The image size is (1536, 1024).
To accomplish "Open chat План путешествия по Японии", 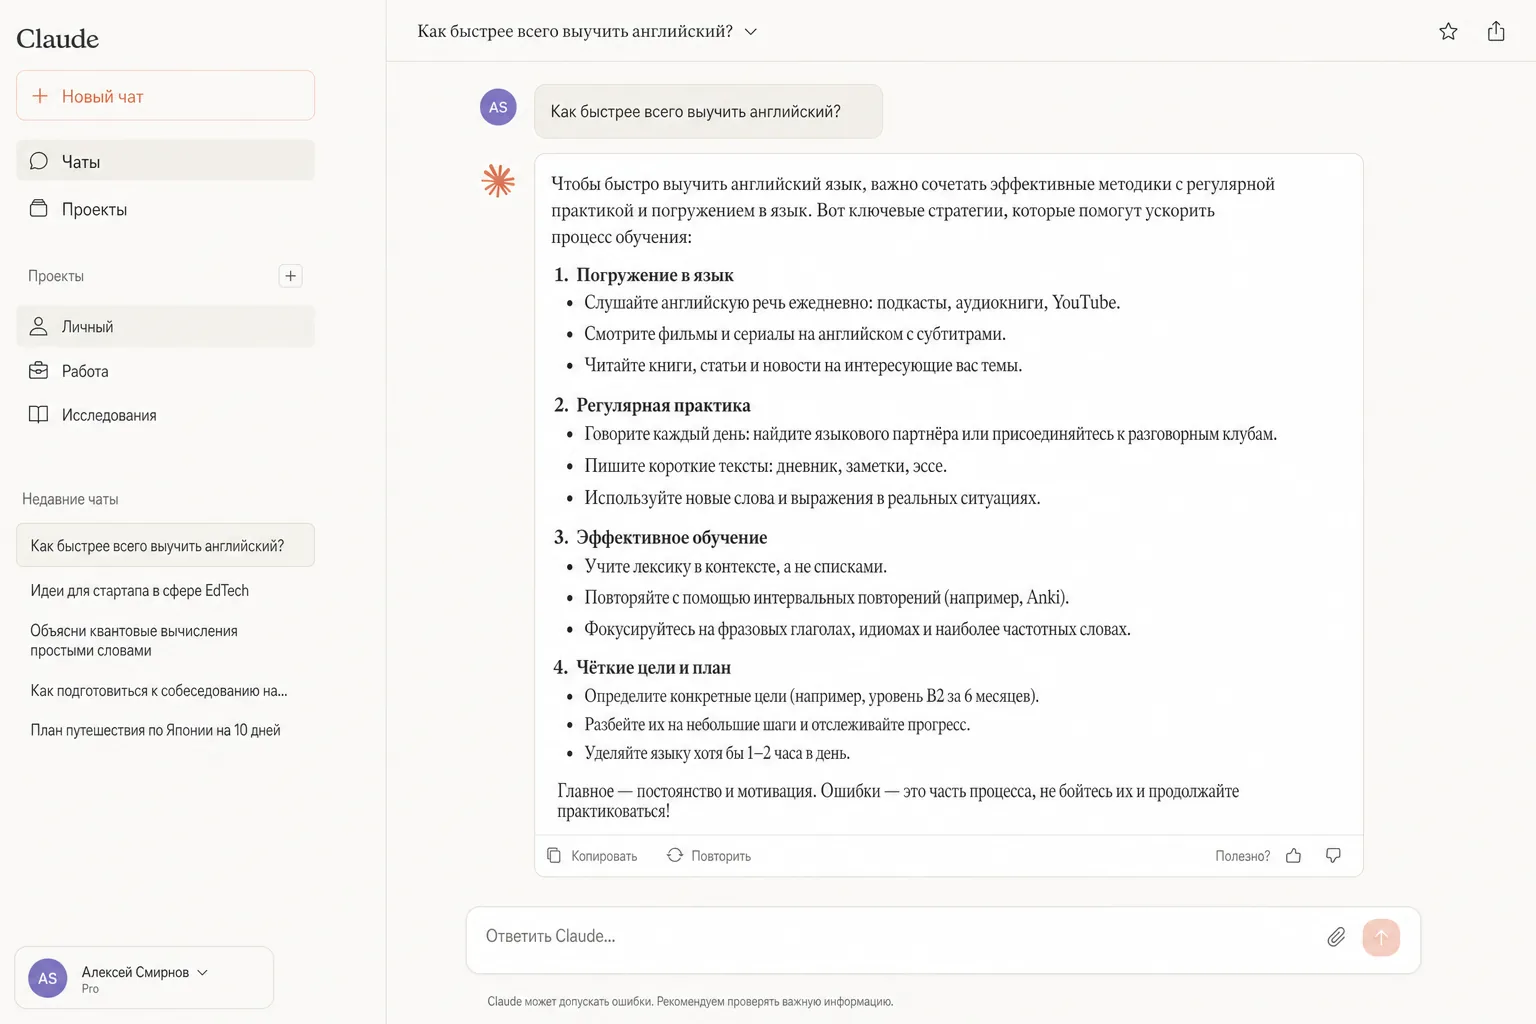I will click(155, 731).
